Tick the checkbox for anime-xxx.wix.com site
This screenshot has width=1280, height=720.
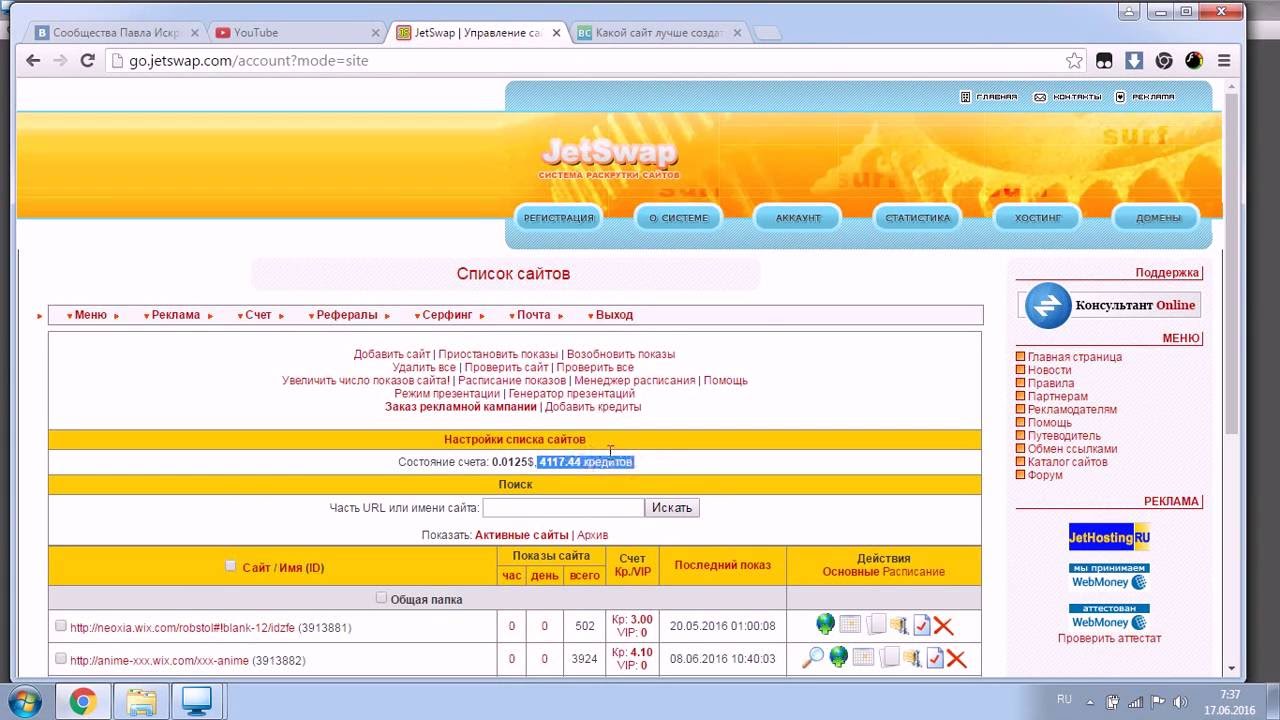(61, 659)
